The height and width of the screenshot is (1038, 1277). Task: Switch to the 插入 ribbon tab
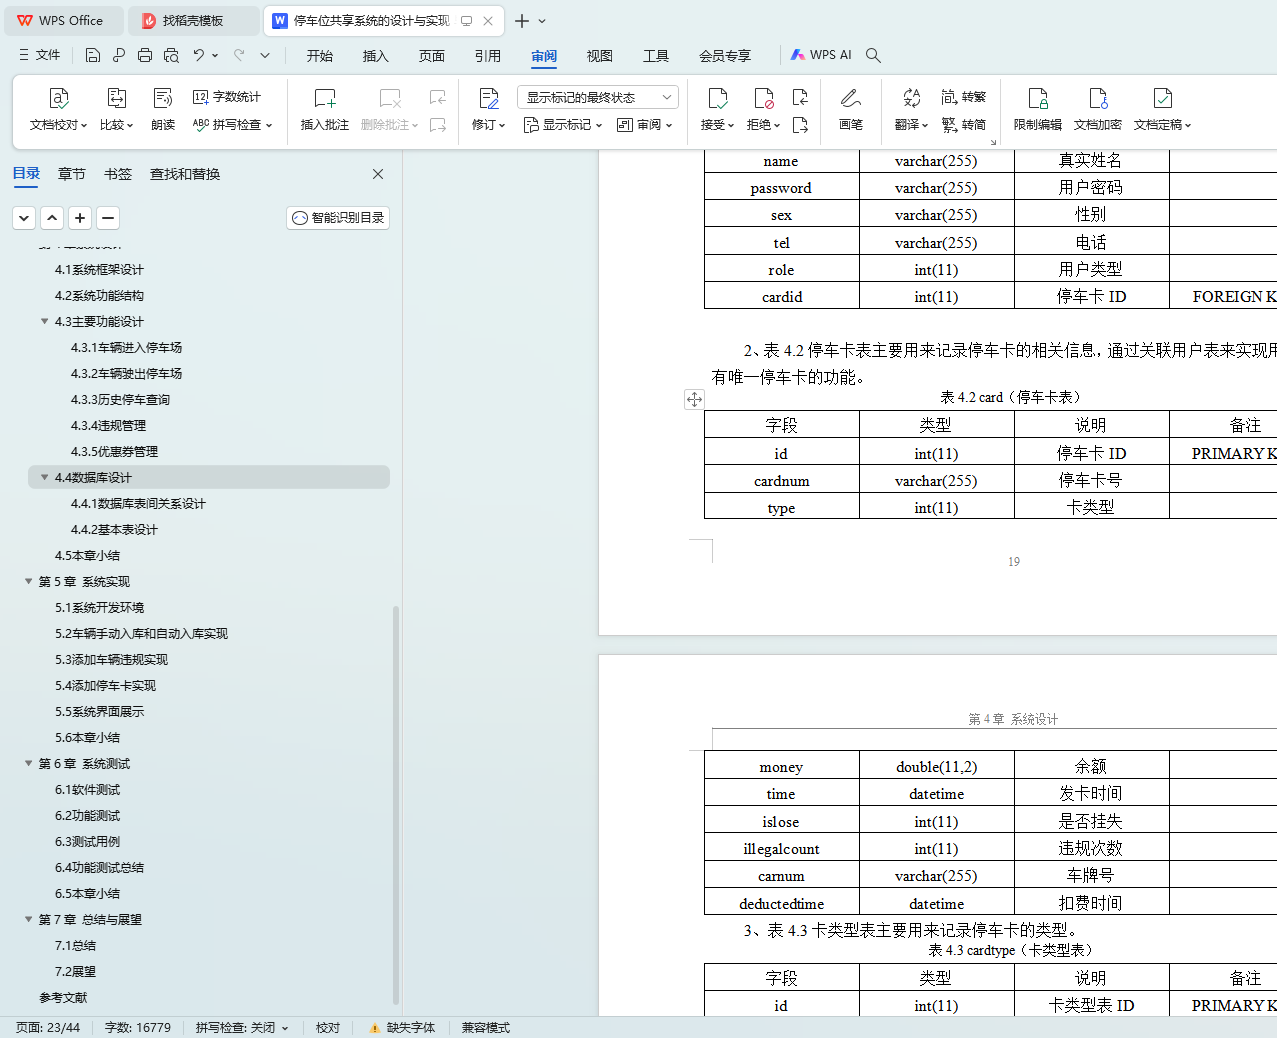(x=376, y=56)
